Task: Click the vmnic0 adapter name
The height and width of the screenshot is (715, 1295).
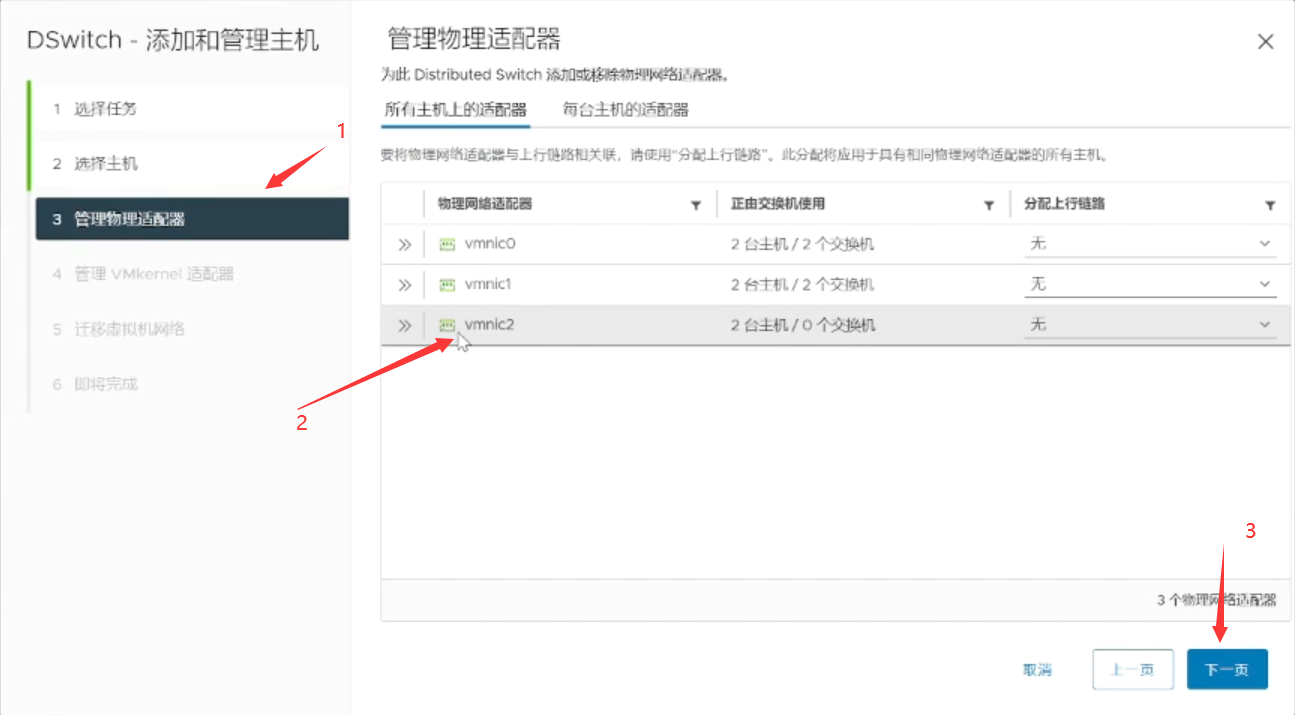Action: pos(490,243)
